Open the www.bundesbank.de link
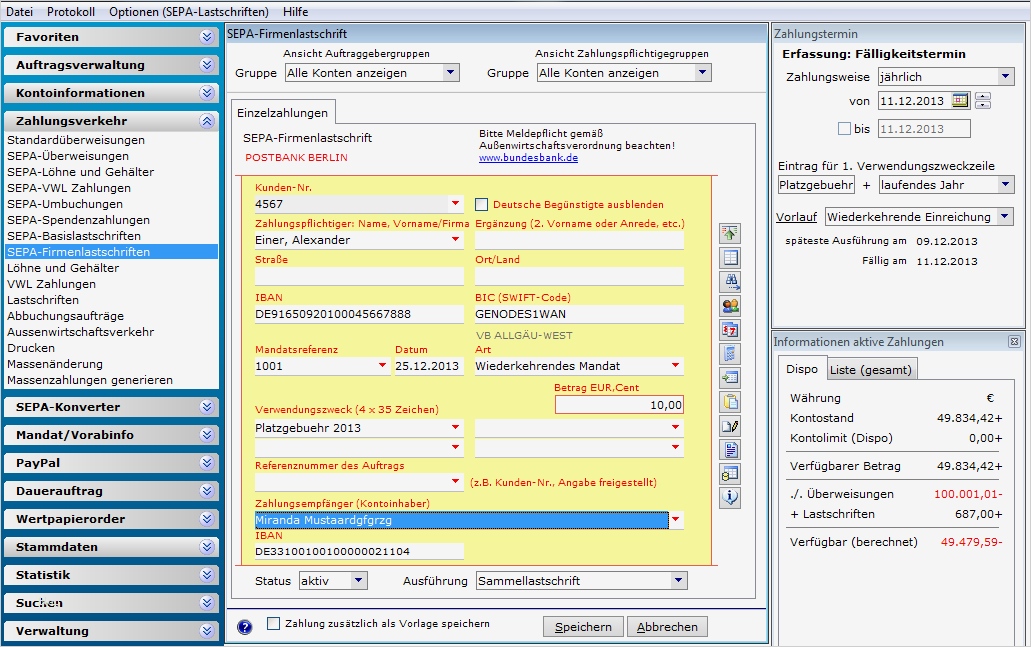The image size is (1031, 647). 528,158
